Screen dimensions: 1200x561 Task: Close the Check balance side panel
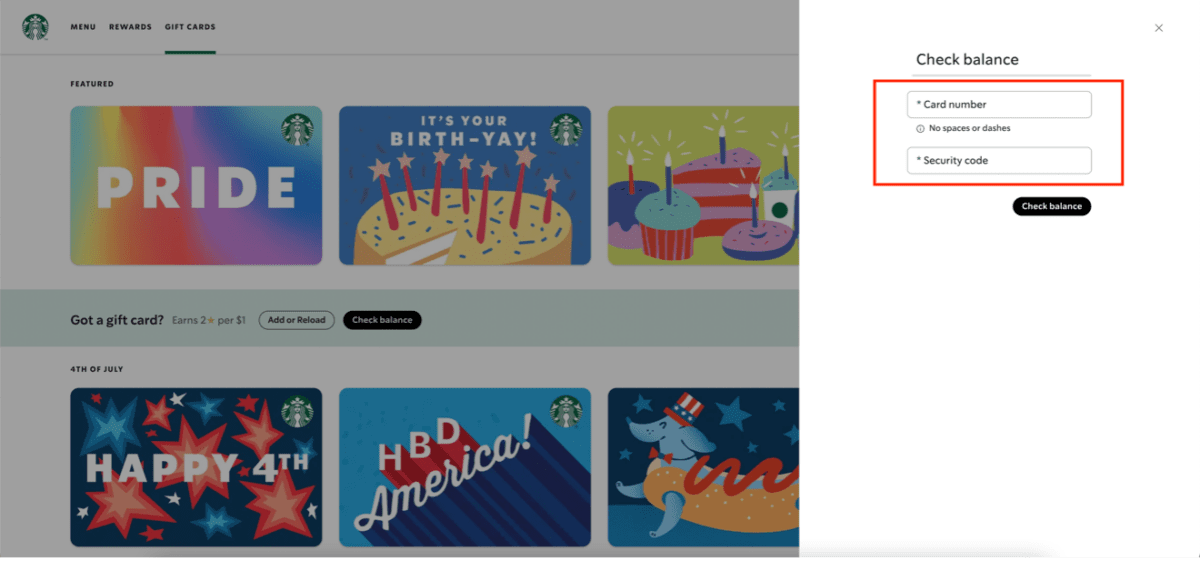tap(1159, 28)
